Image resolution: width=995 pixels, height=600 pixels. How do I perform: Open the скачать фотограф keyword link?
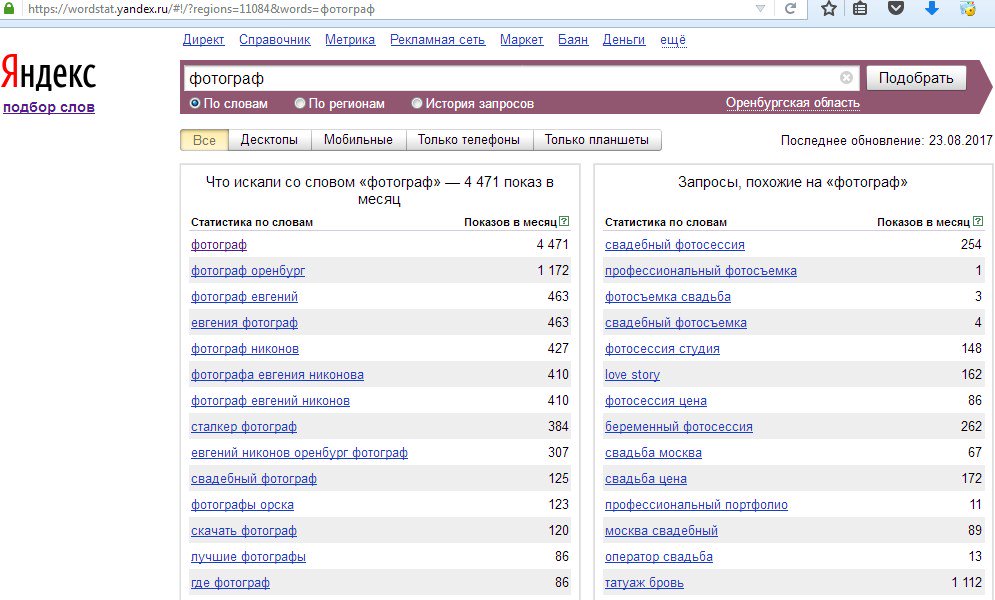[x=244, y=531]
